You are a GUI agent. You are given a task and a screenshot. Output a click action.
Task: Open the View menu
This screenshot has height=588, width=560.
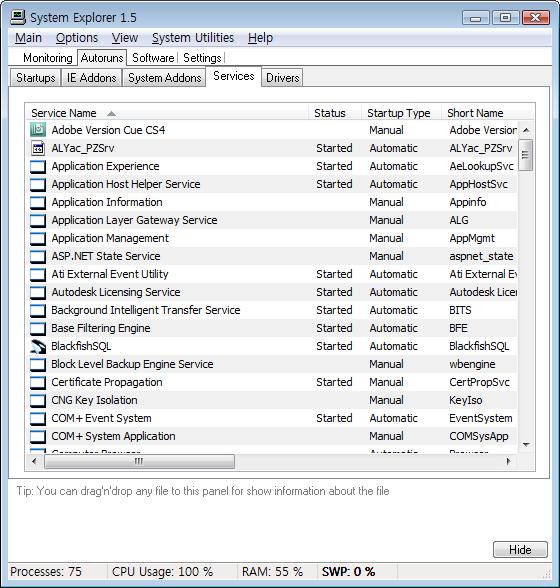pyautogui.click(x=125, y=38)
